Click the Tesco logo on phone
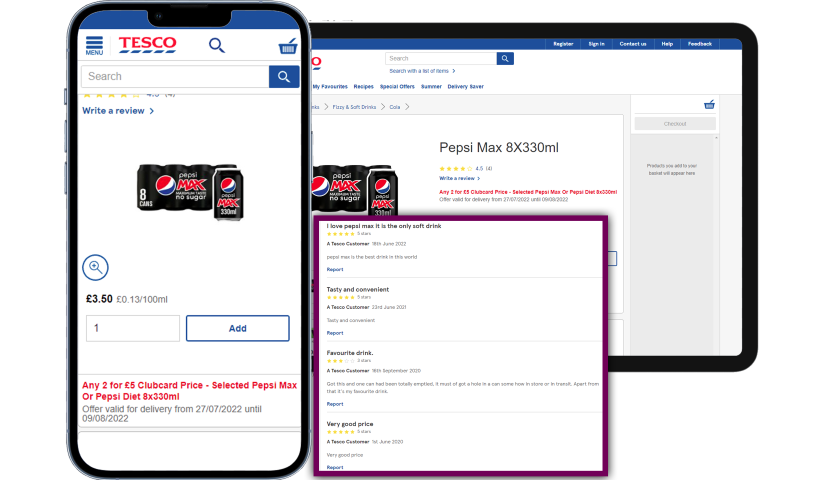This screenshot has width=823, height=480. pos(147,44)
